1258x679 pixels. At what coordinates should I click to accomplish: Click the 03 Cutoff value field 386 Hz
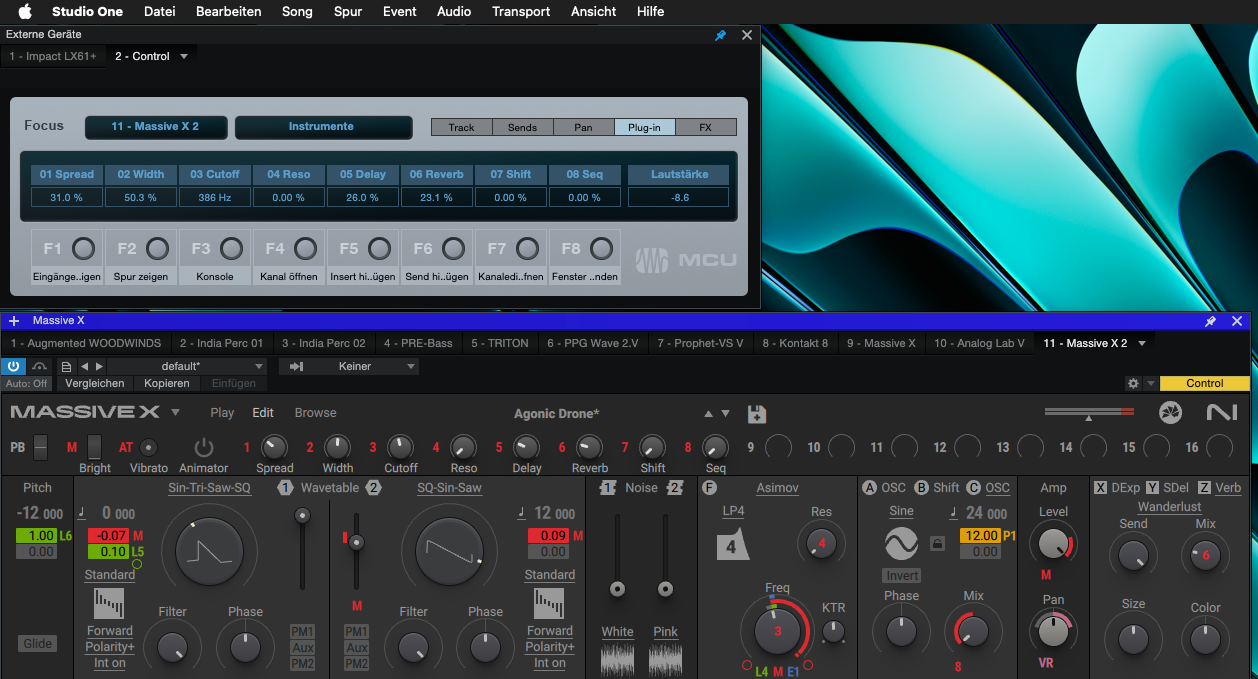tap(215, 197)
